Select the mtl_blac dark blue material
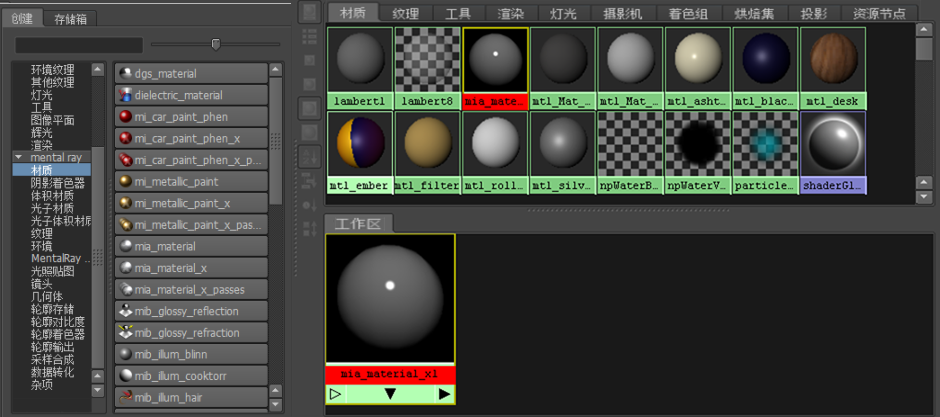The height and width of the screenshot is (417, 940). pos(766,68)
